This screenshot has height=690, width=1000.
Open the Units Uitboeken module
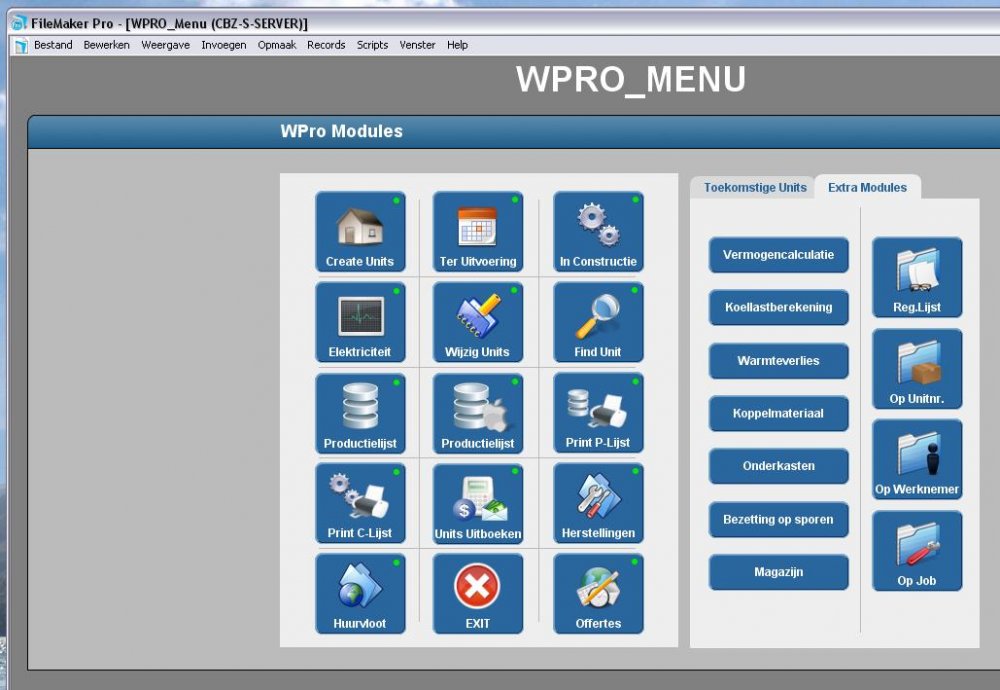click(478, 504)
